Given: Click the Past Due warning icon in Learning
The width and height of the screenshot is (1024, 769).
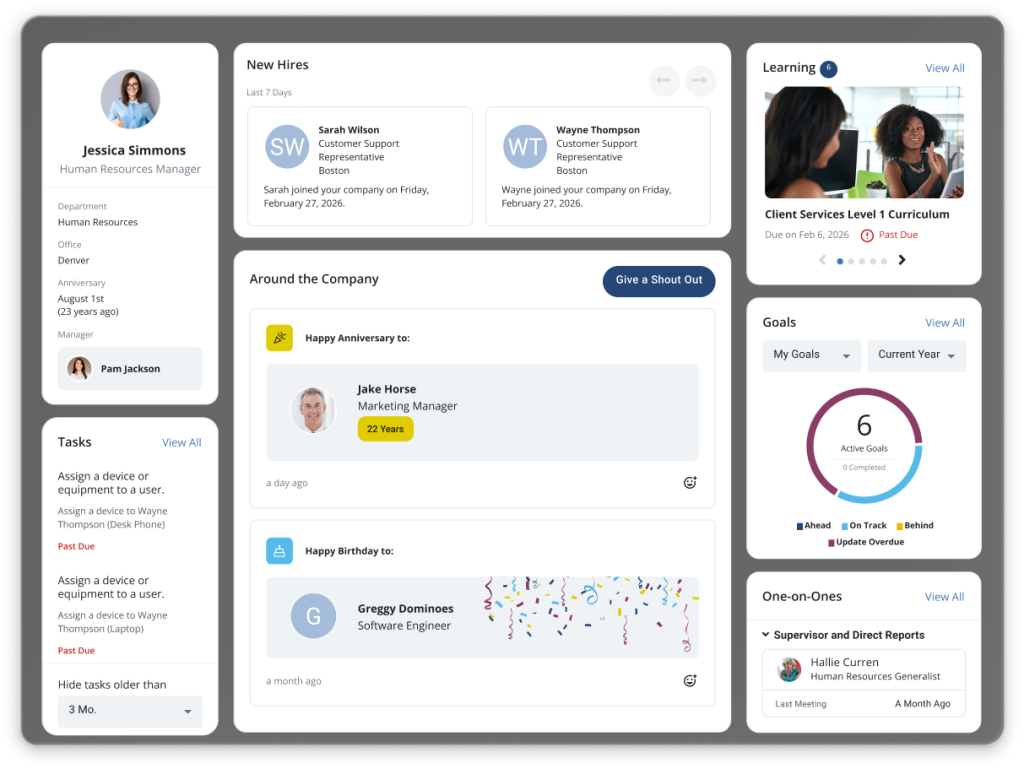Looking at the screenshot, I should (867, 235).
